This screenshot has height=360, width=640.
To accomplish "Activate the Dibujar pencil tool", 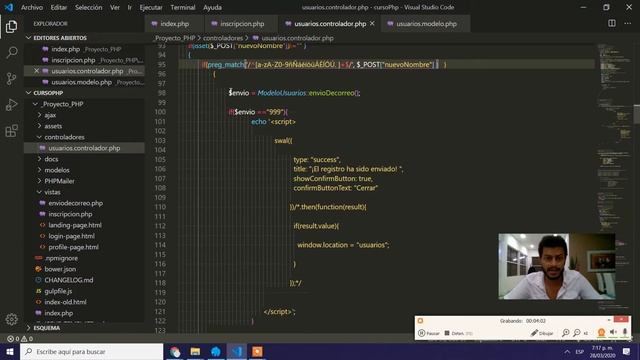I will tap(542, 333).
